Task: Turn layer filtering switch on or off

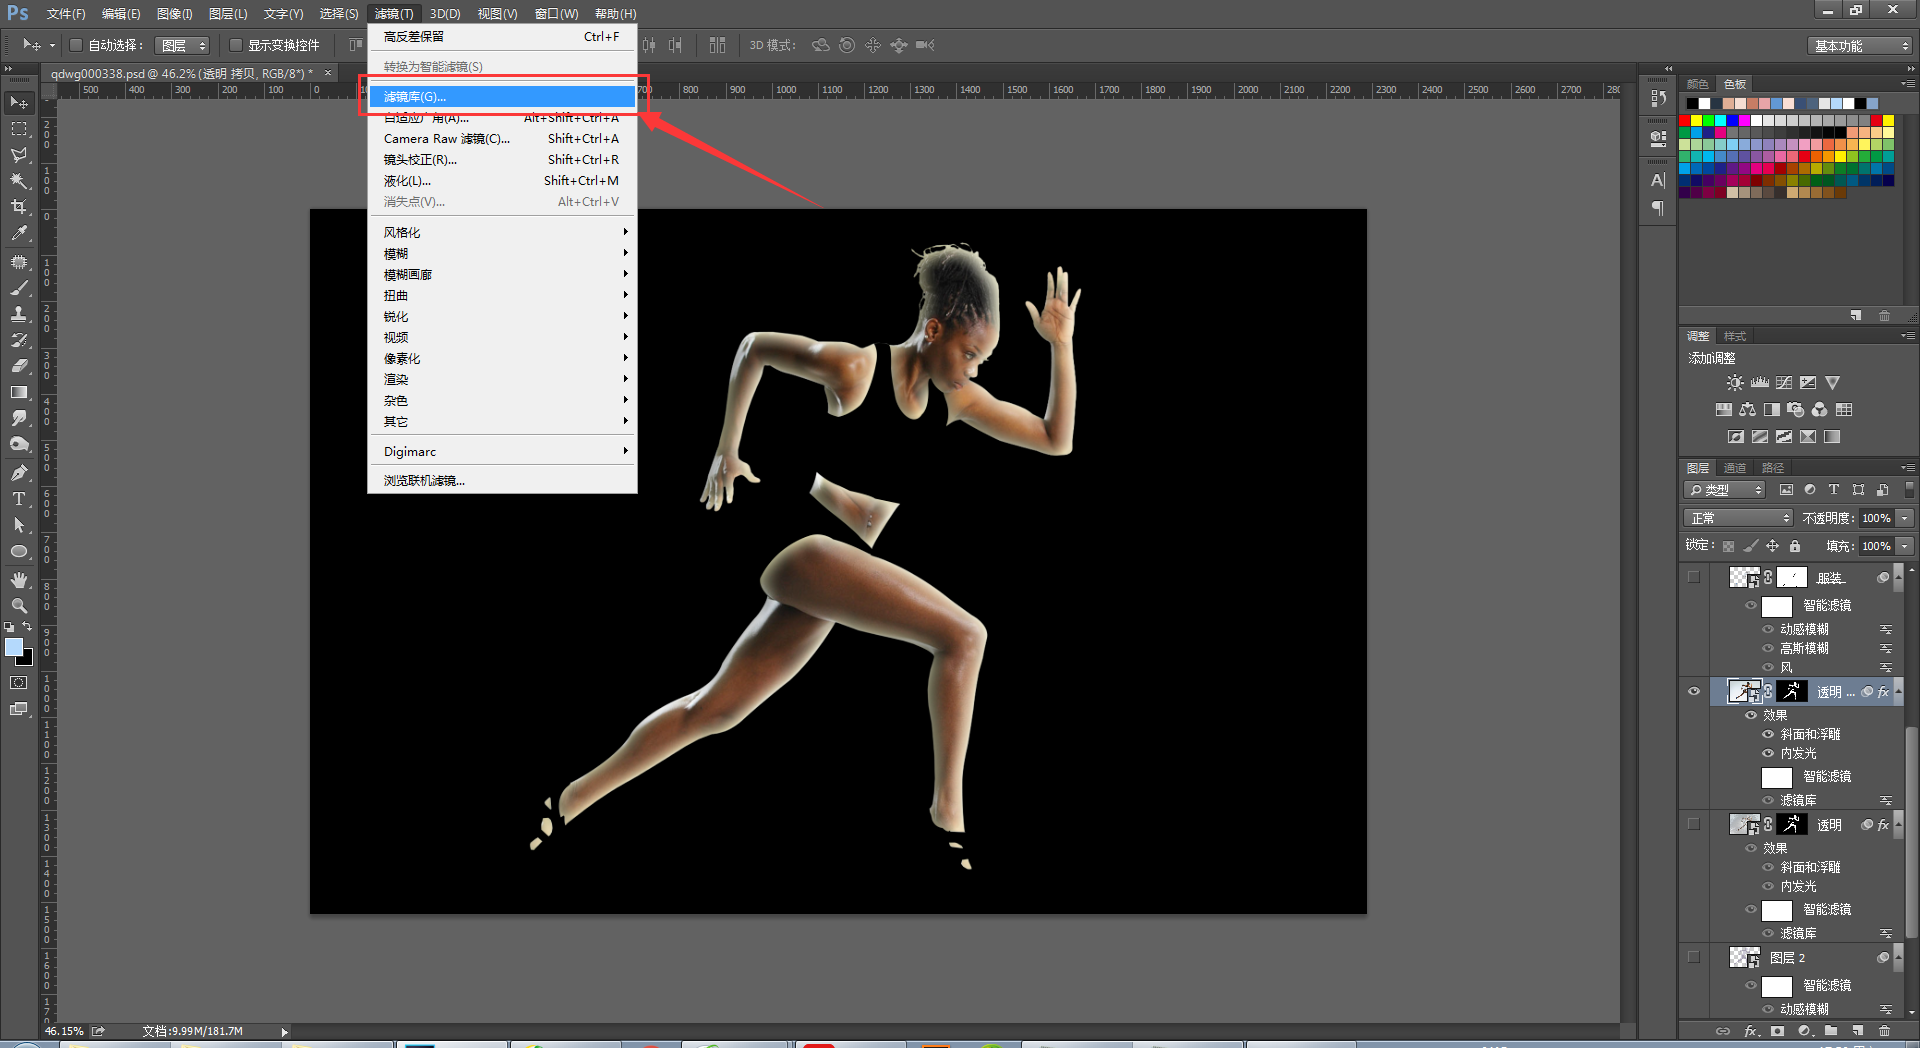Action: [x=1909, y=490]
